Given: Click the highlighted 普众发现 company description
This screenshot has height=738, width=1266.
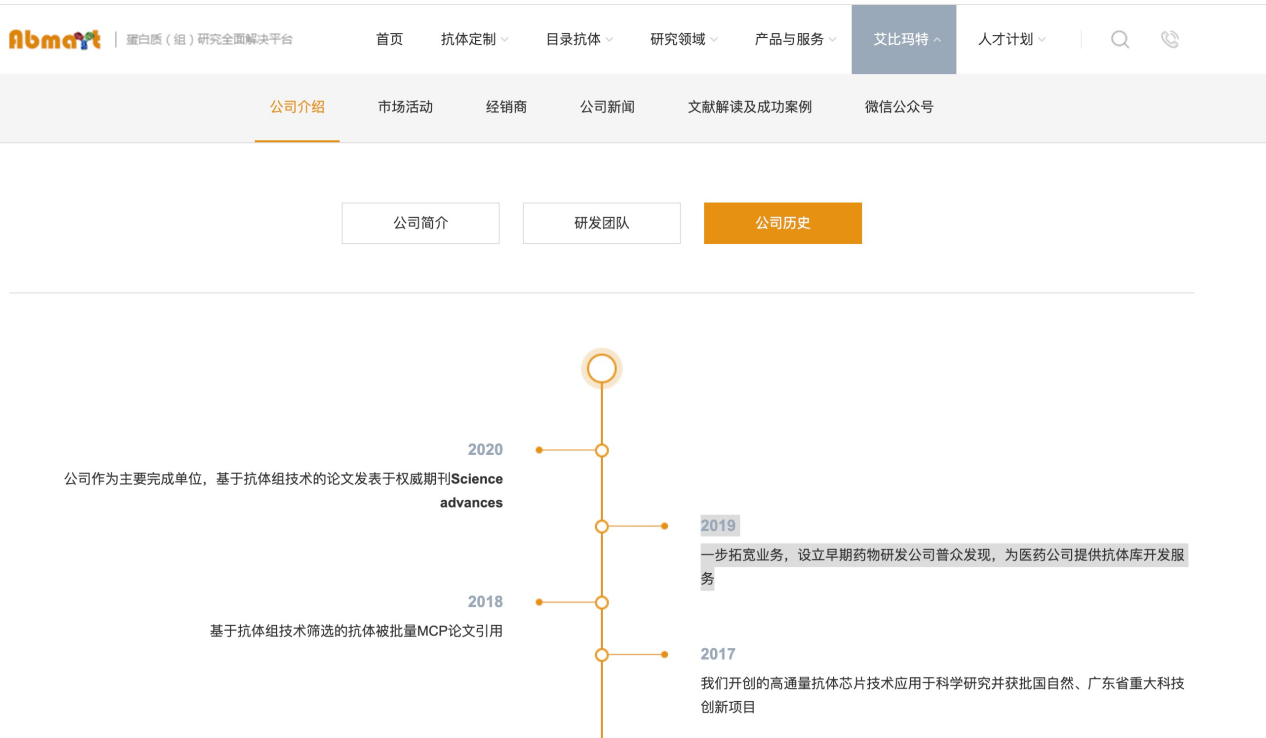Looking at the screenshot, I should coord(943,567).
